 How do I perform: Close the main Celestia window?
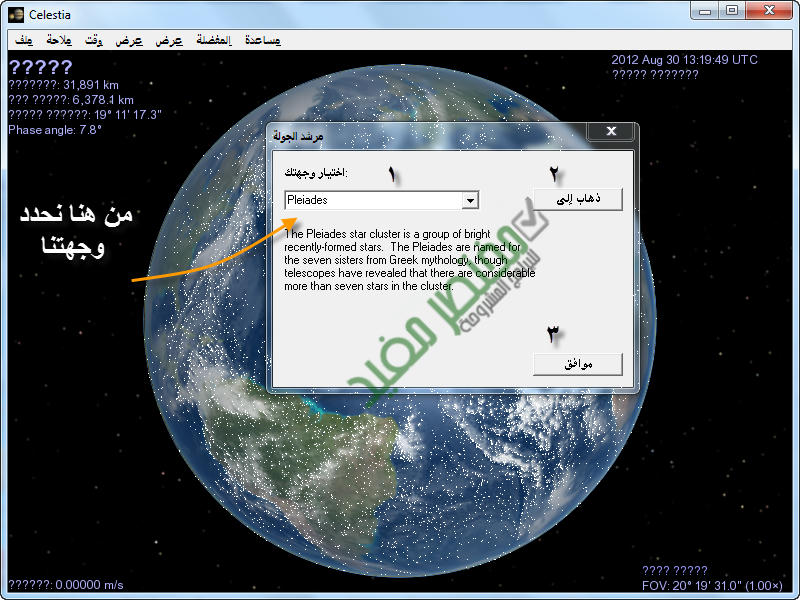(x=770, y=11)
